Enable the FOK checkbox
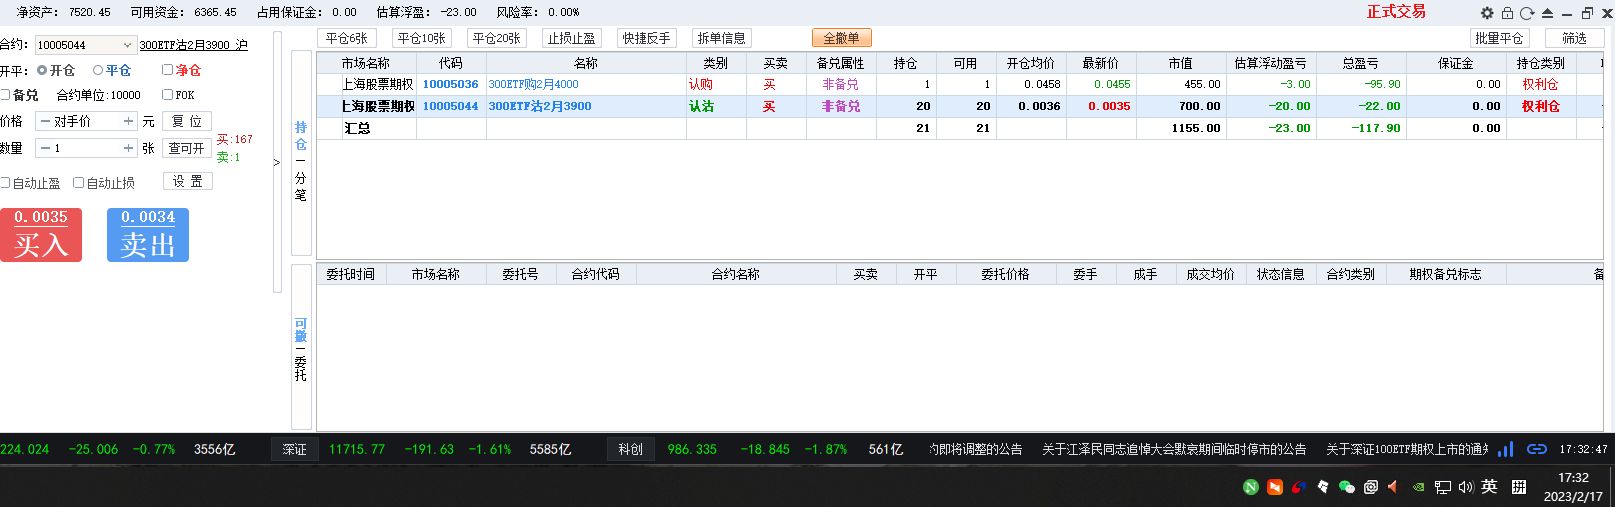Image resolution: width=1615 pixels, height=507 pixels. [168, 95]
